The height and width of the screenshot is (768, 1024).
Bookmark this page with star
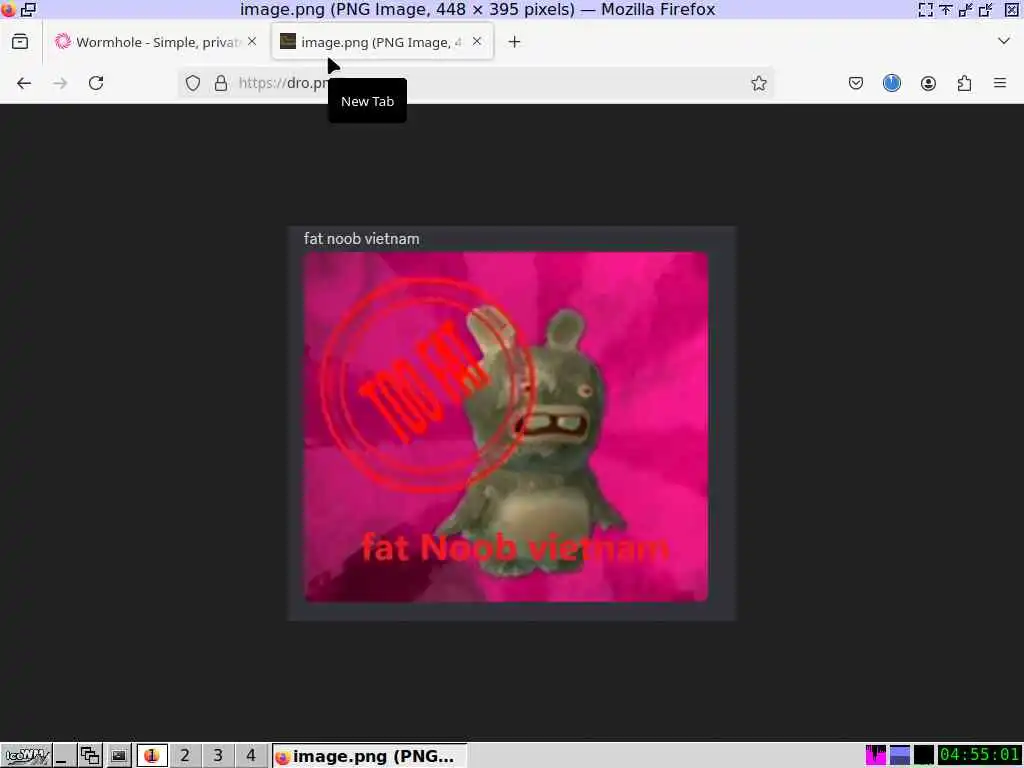tap(758, 83)
